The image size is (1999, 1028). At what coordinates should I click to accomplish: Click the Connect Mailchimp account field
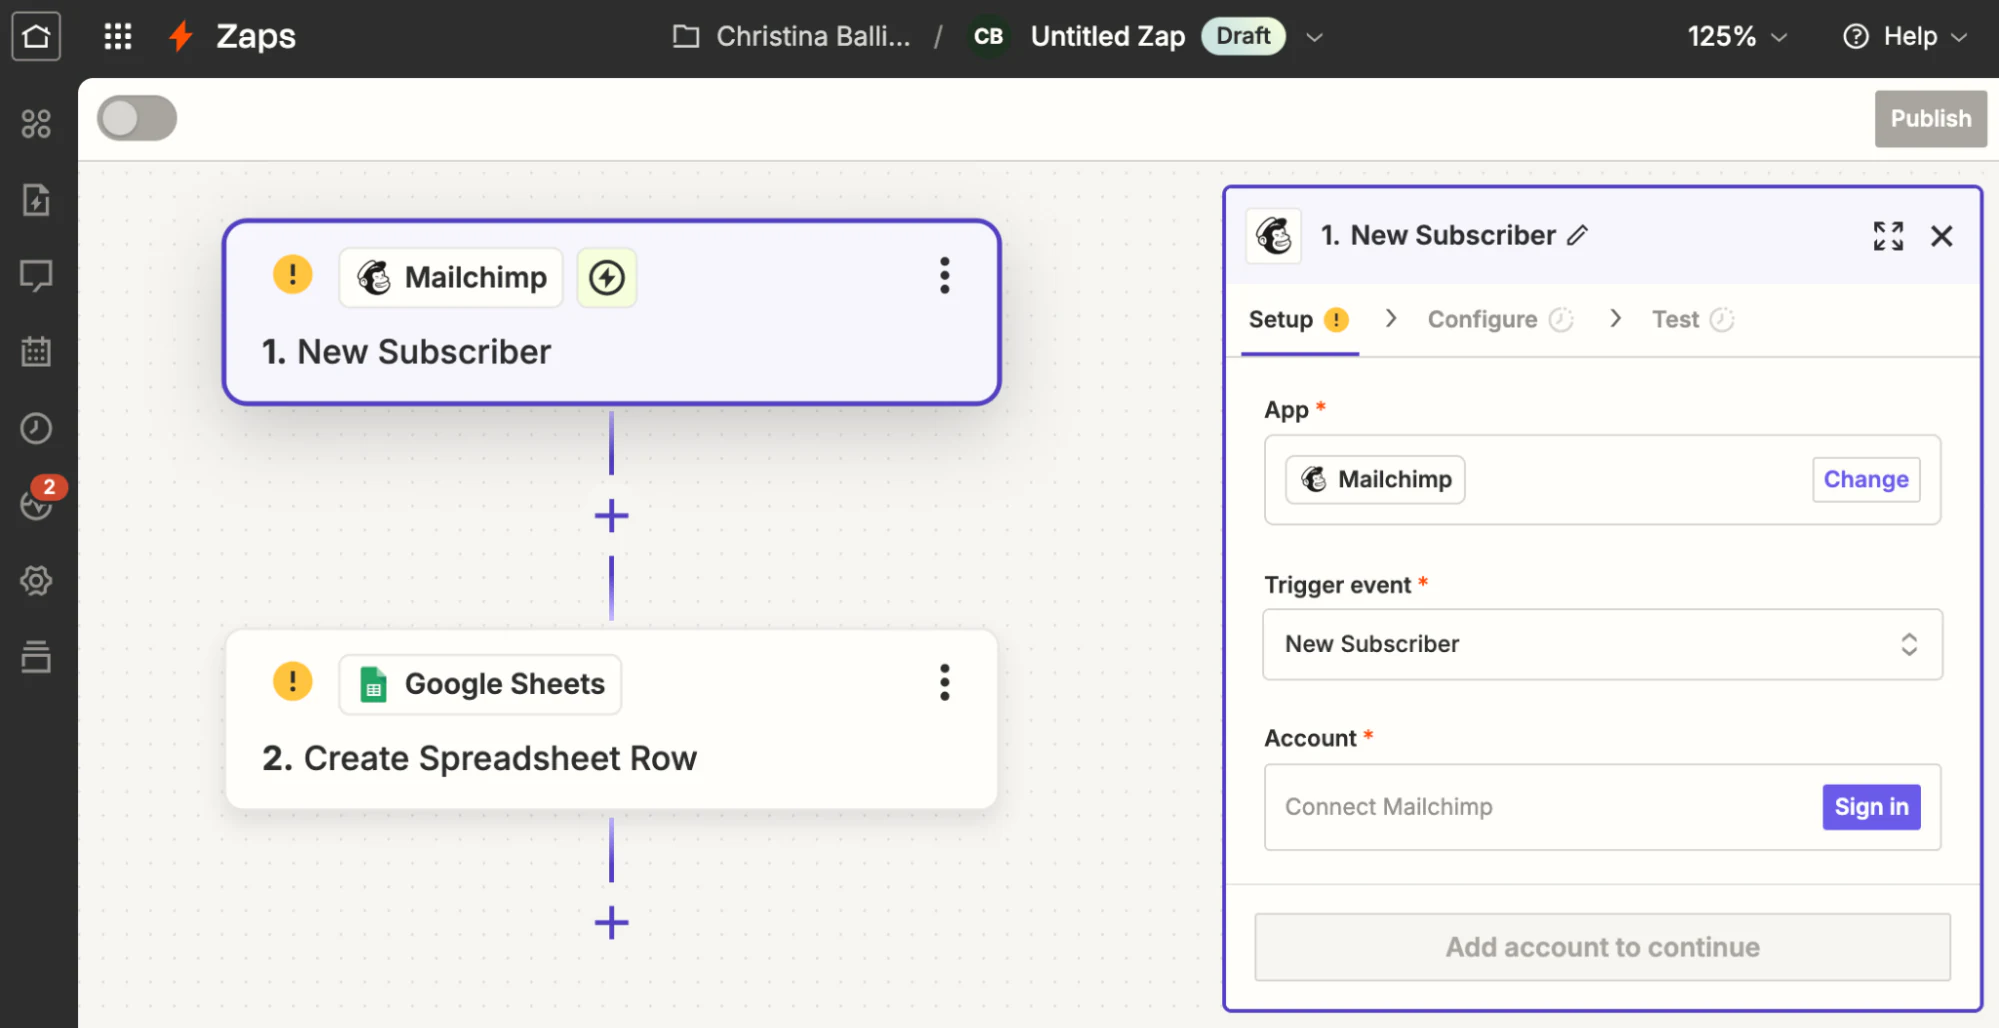(x=1602, y=807)
